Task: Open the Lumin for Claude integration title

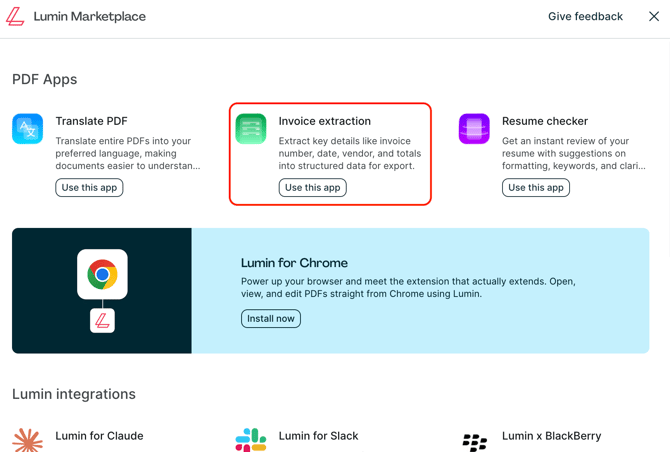Action: (99, 436)
